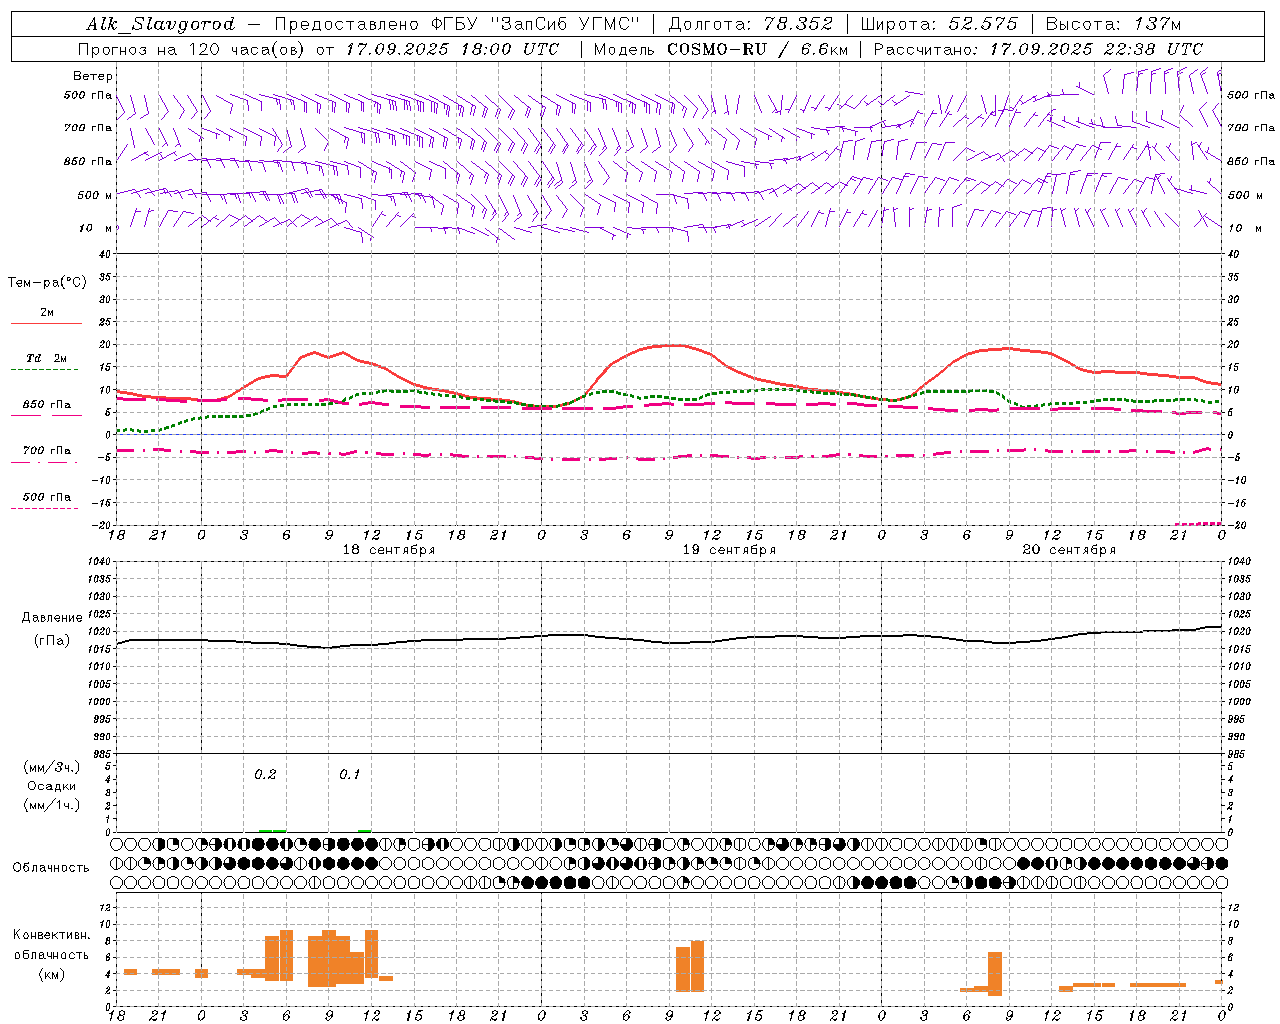Click the 20 сентября date label

[1069, 550]
